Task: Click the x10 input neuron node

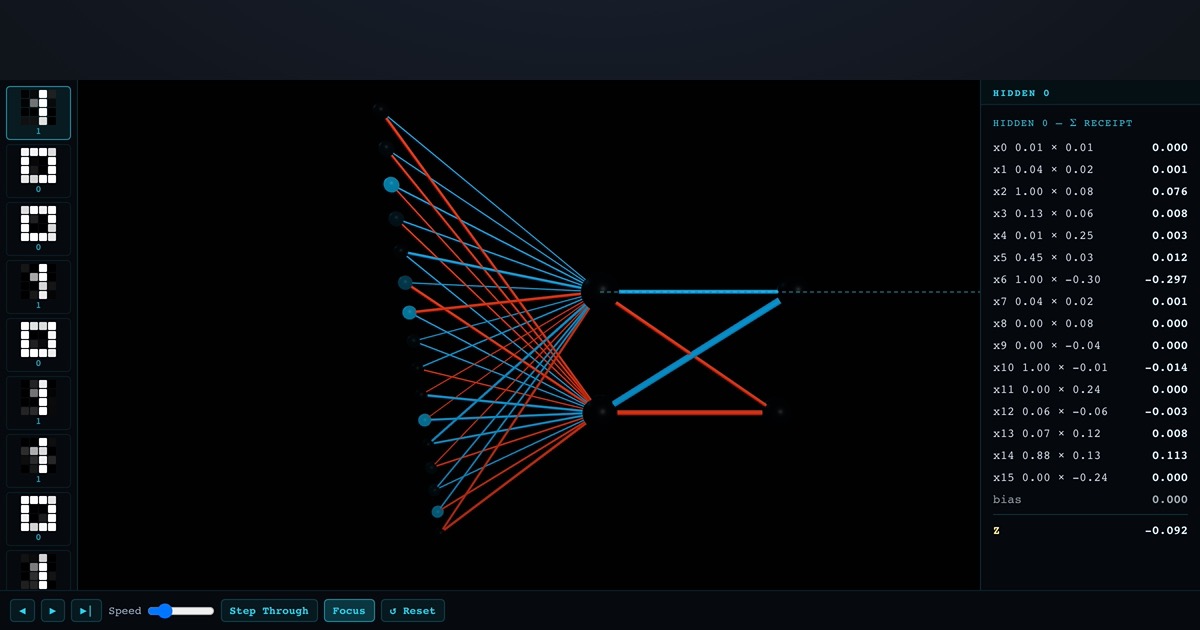Action: click(425, 420)
